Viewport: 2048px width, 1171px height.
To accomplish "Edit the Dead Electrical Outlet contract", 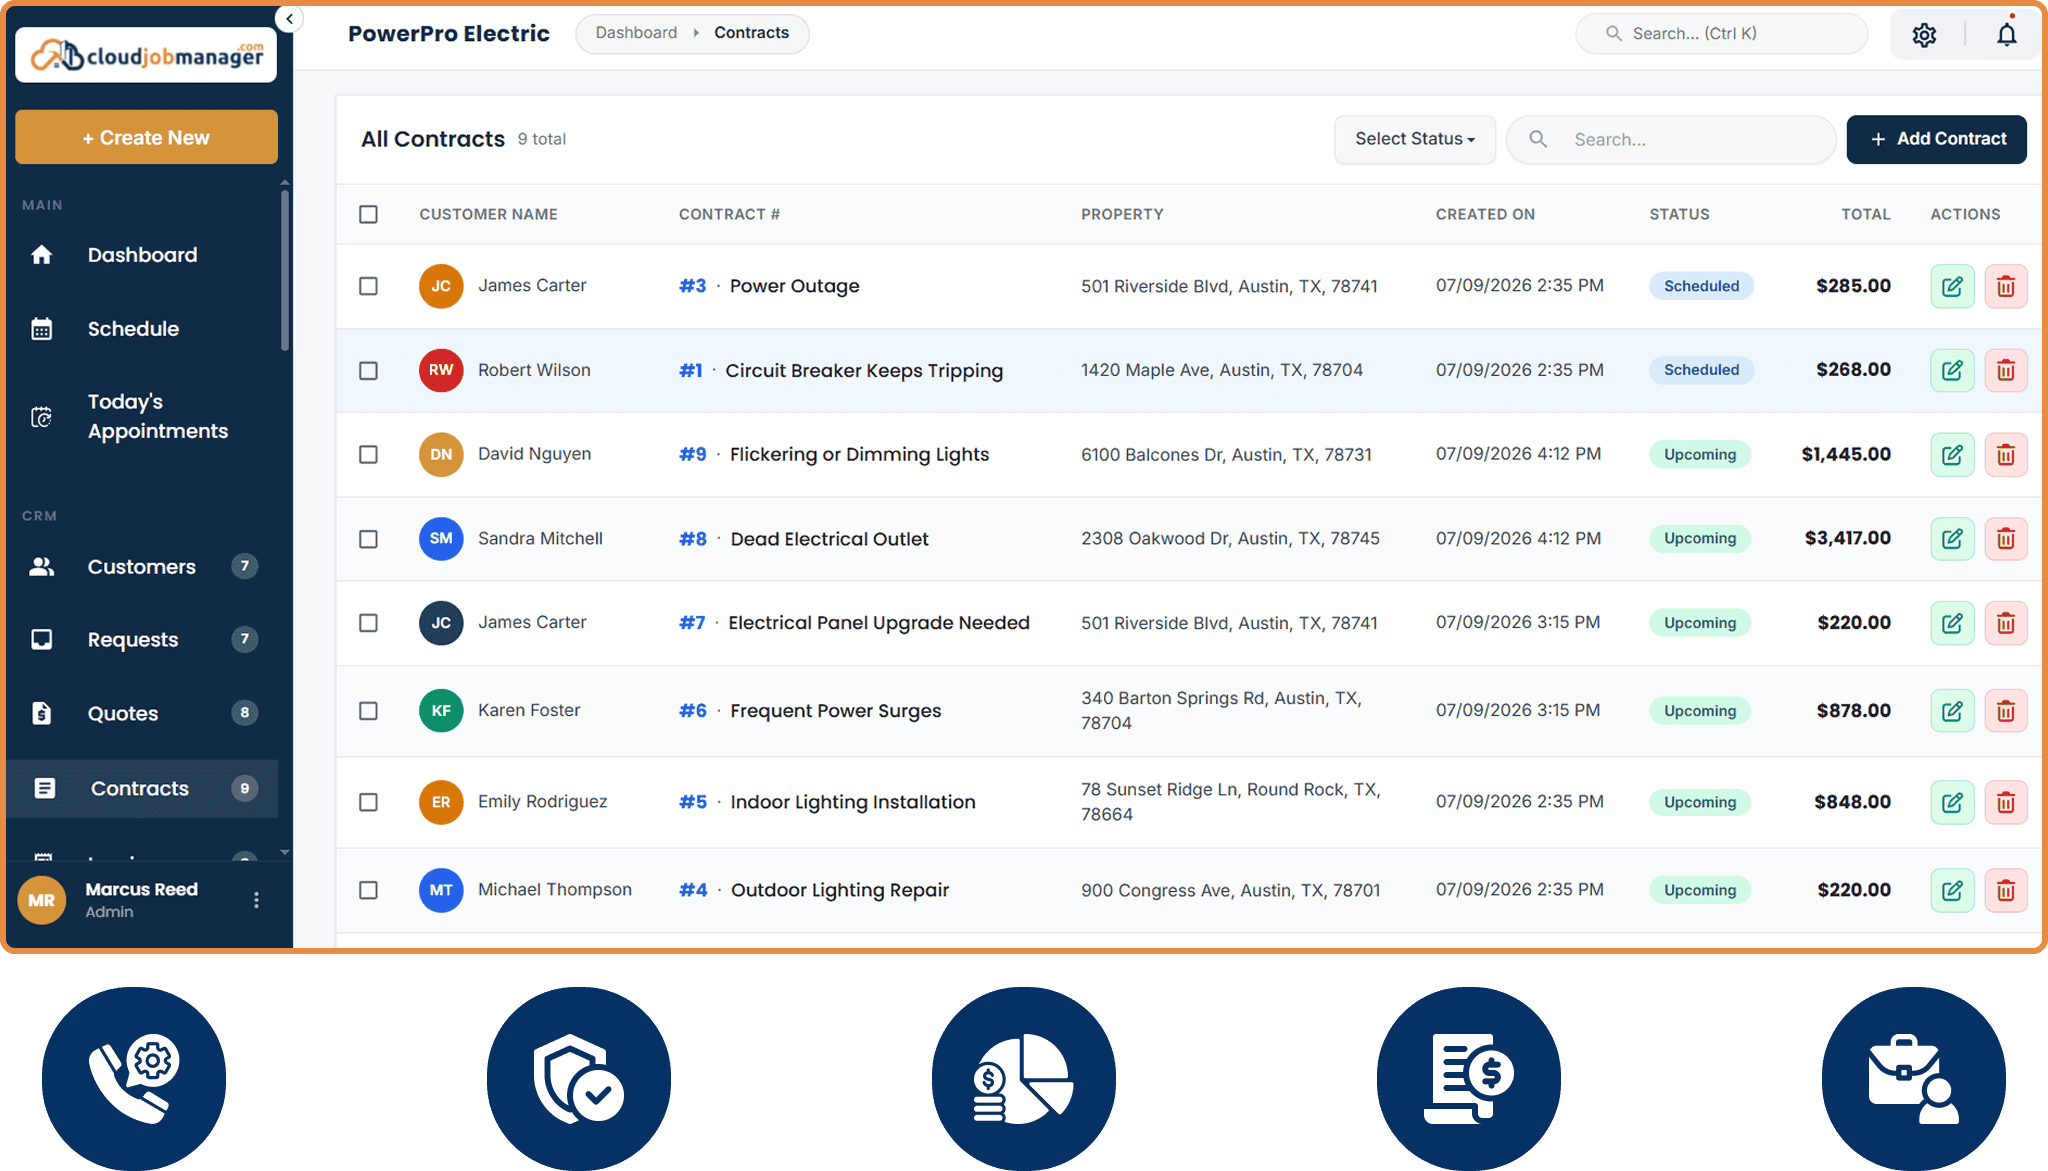I will [x=1952, y=539].
